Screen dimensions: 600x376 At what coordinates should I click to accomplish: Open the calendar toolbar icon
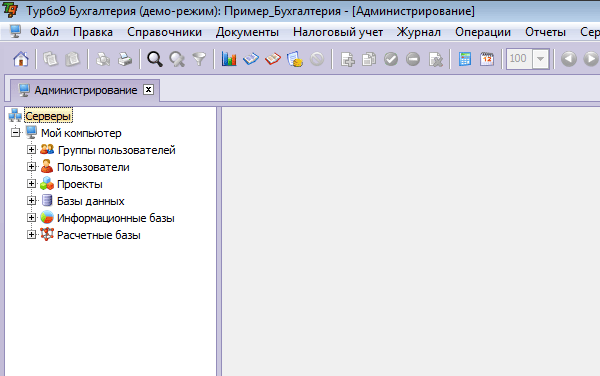487,59
